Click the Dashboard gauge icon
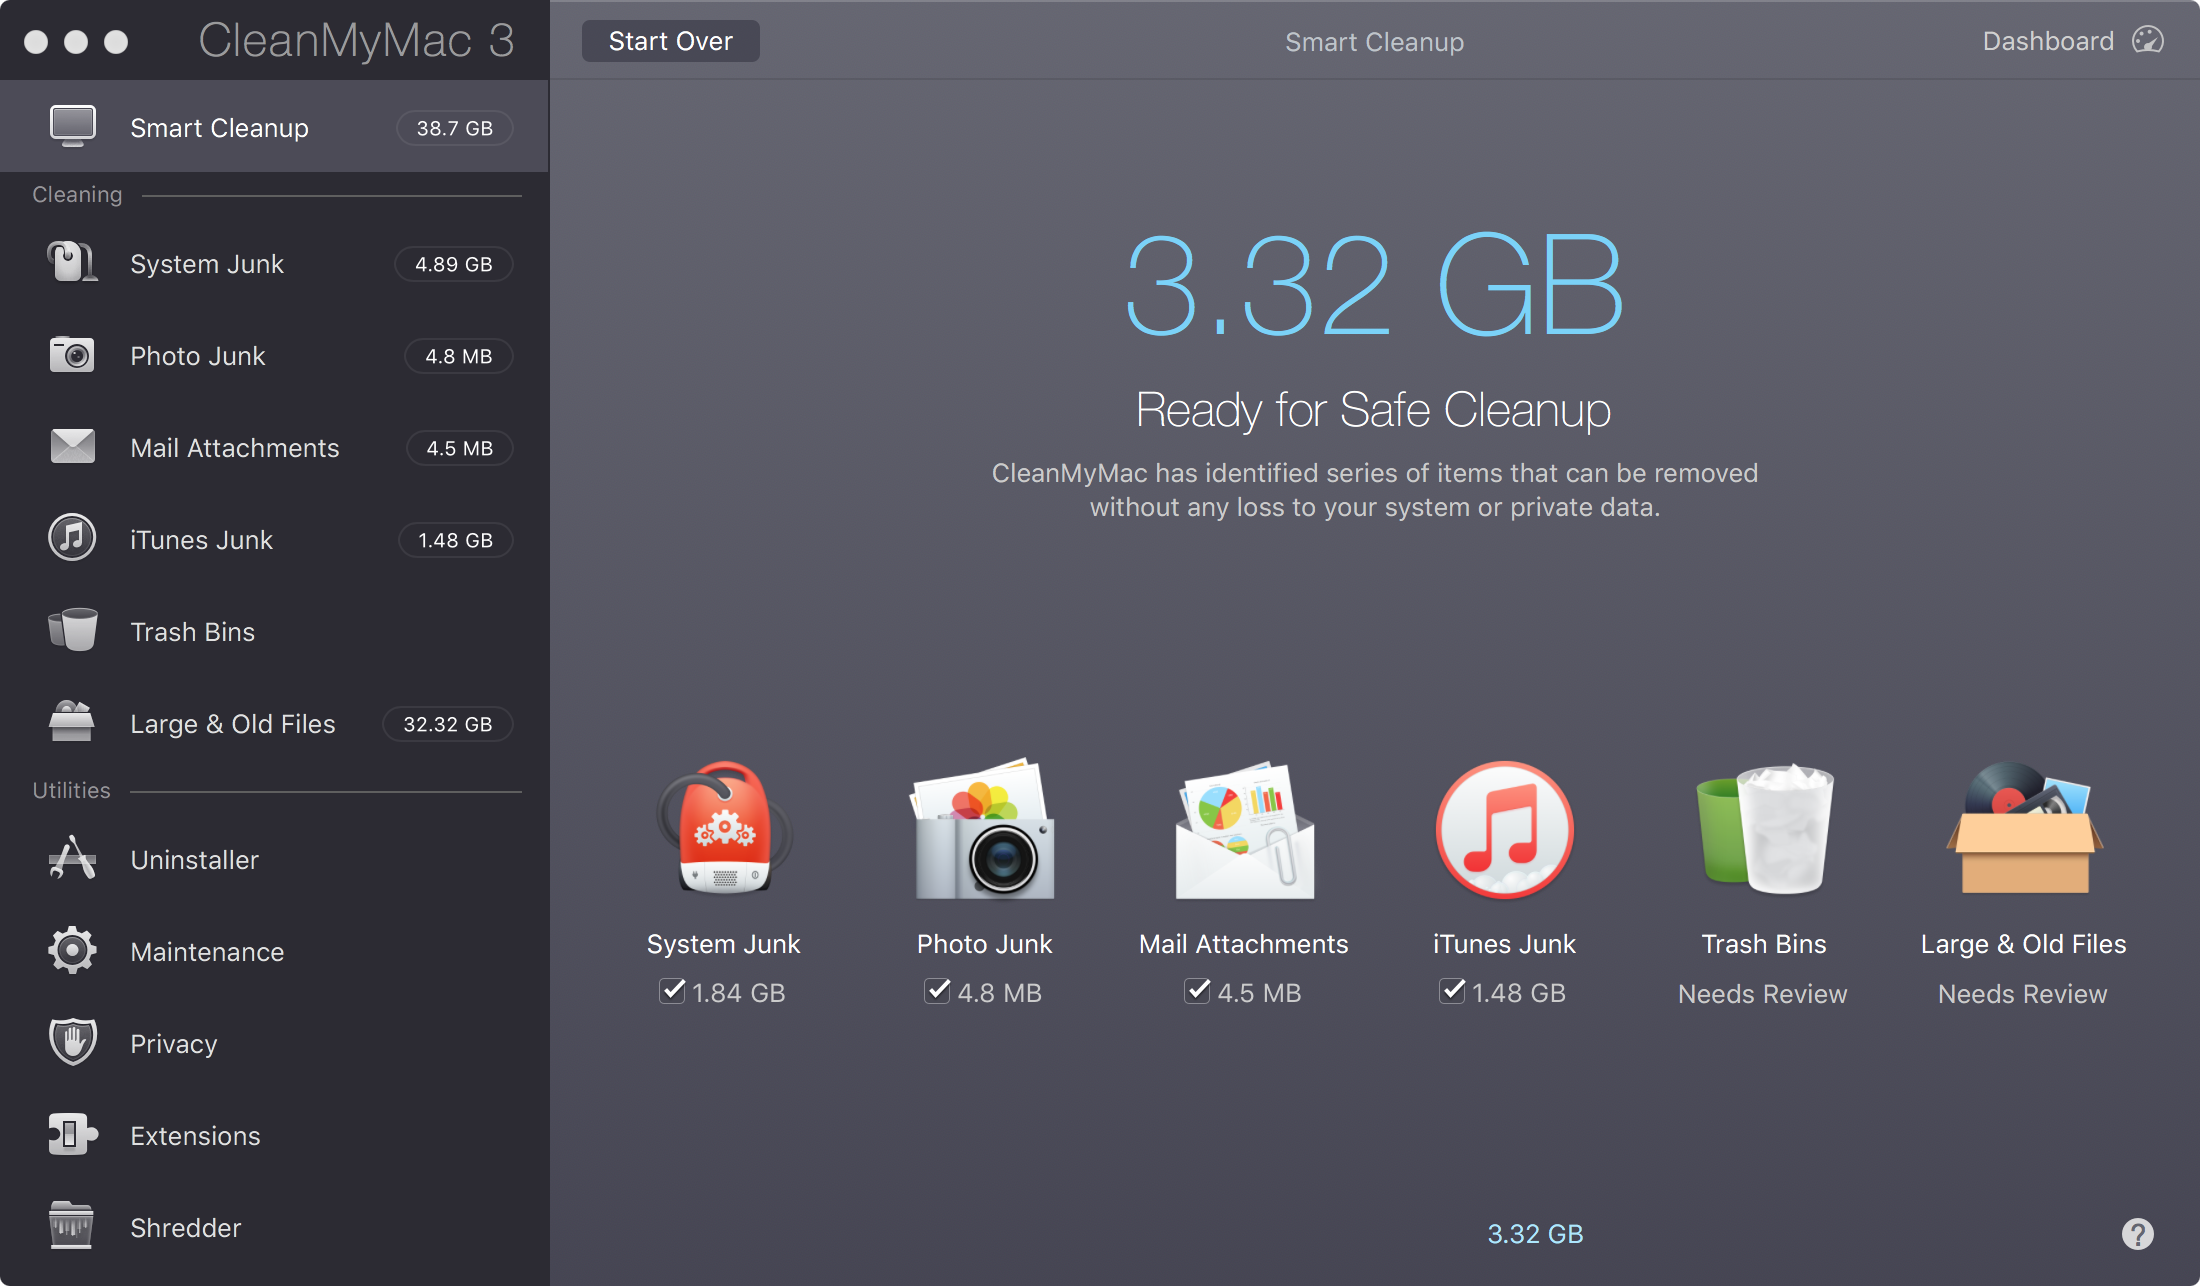The height and width of the screenshot is (1286, 2200). (x=2147, y=41)
